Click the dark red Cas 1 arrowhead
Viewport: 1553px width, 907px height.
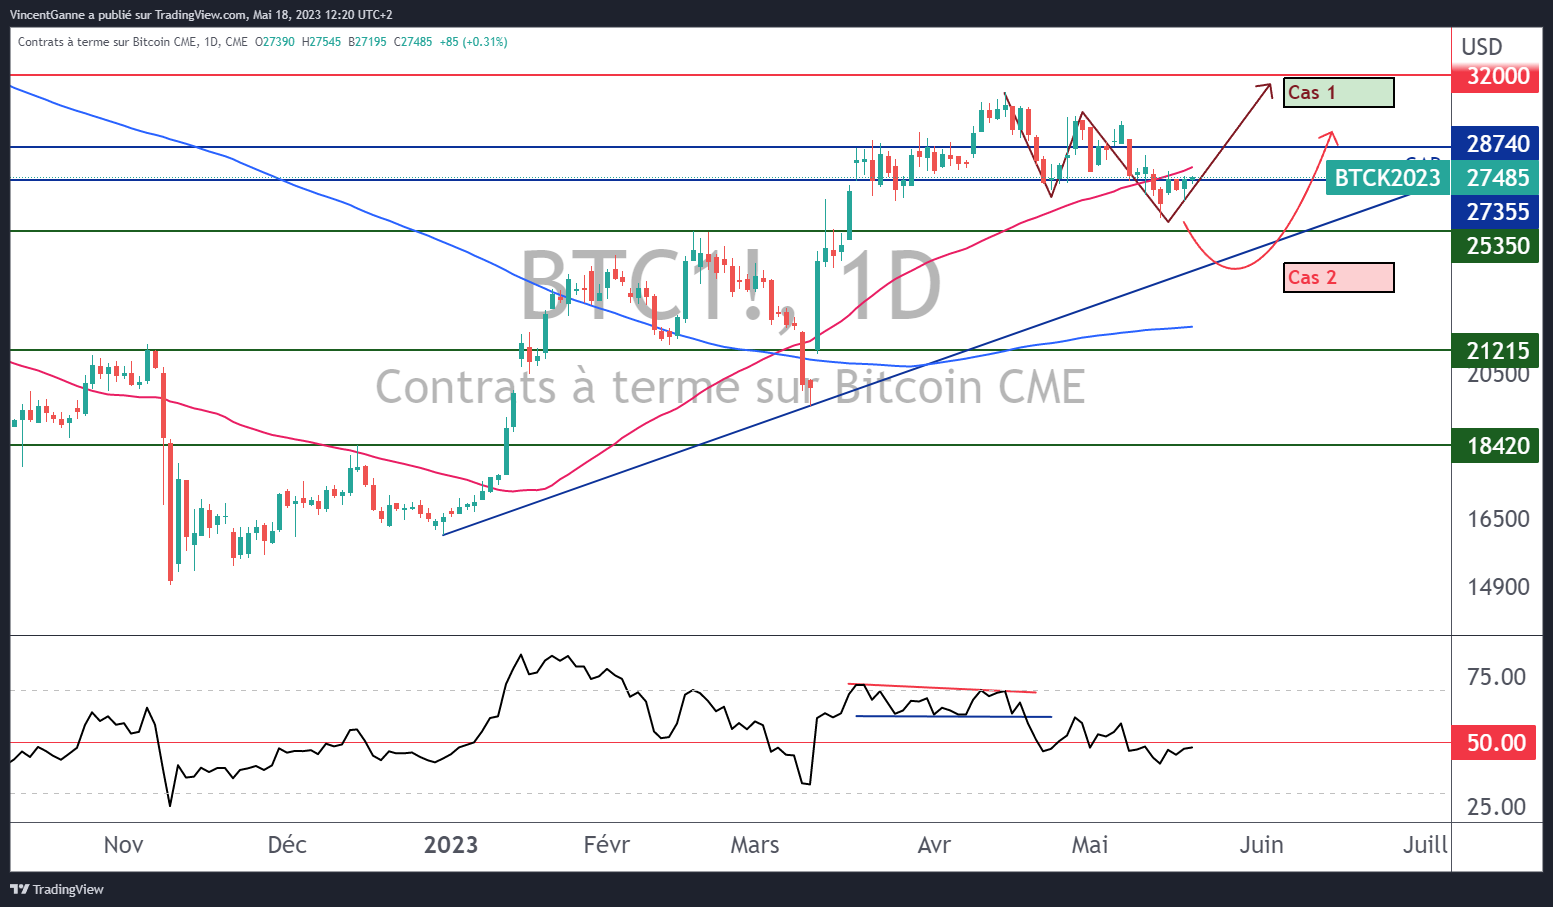point(1267,89)
